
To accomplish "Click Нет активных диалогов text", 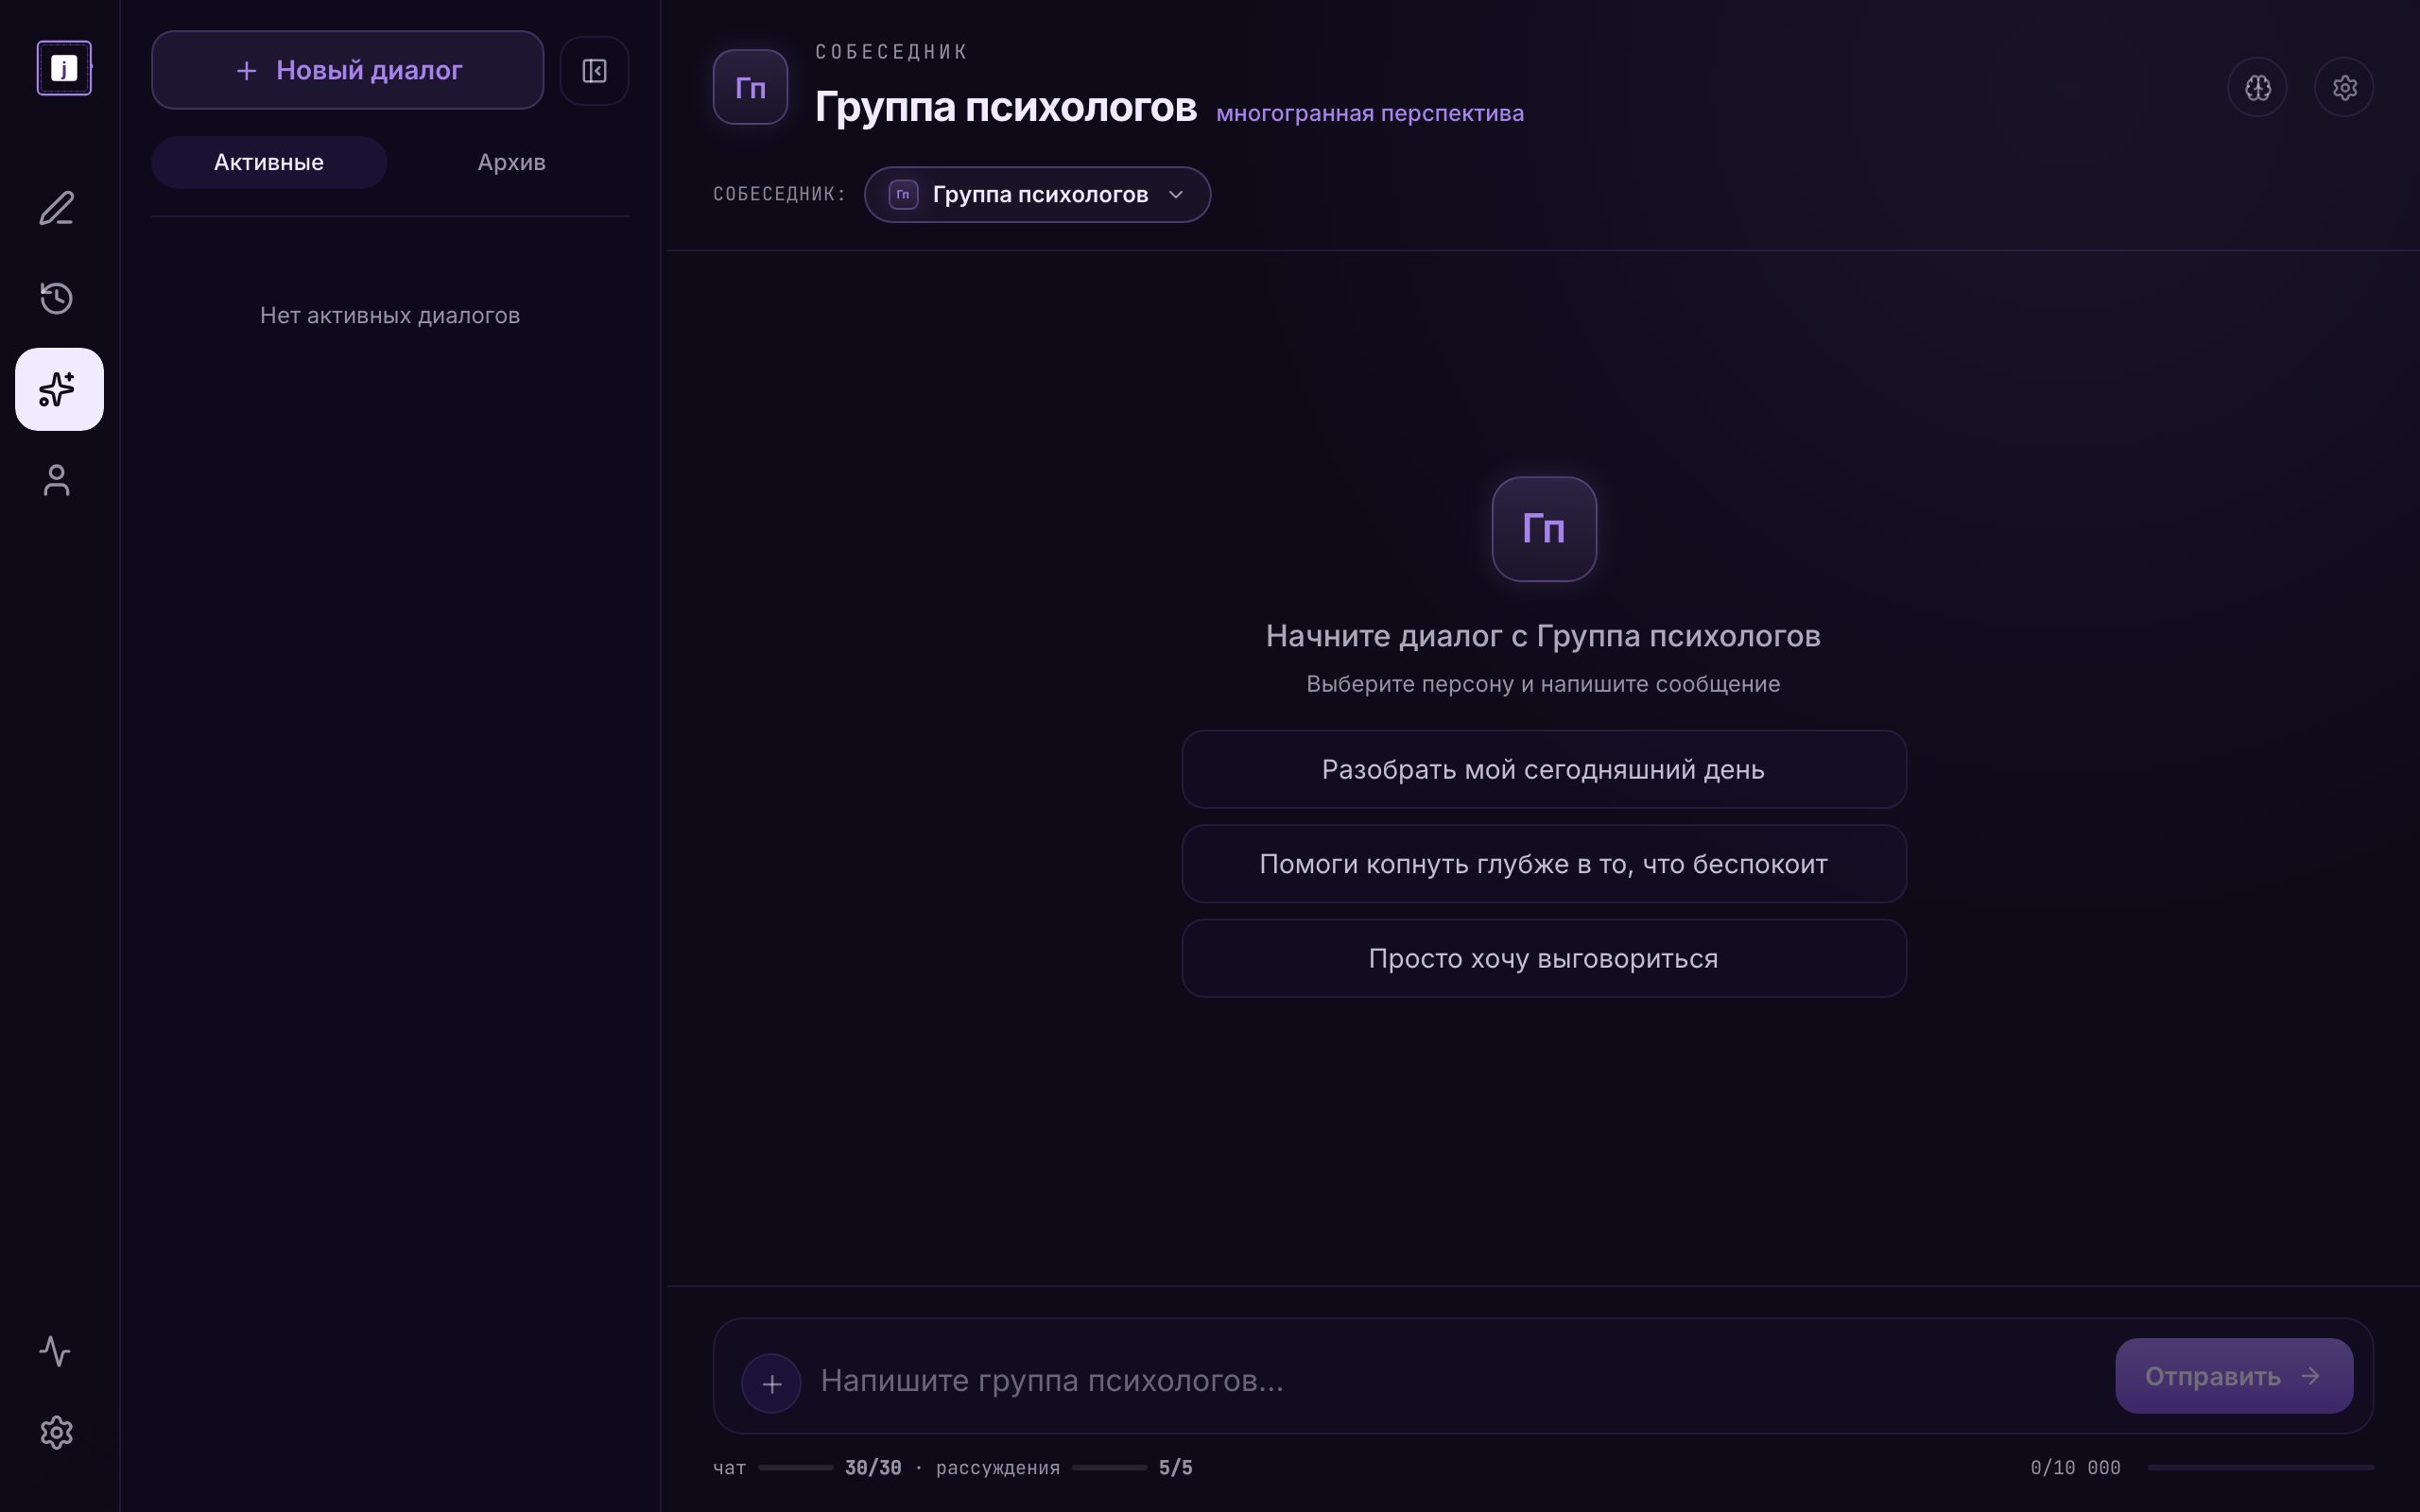I will (x=390, y=315).
